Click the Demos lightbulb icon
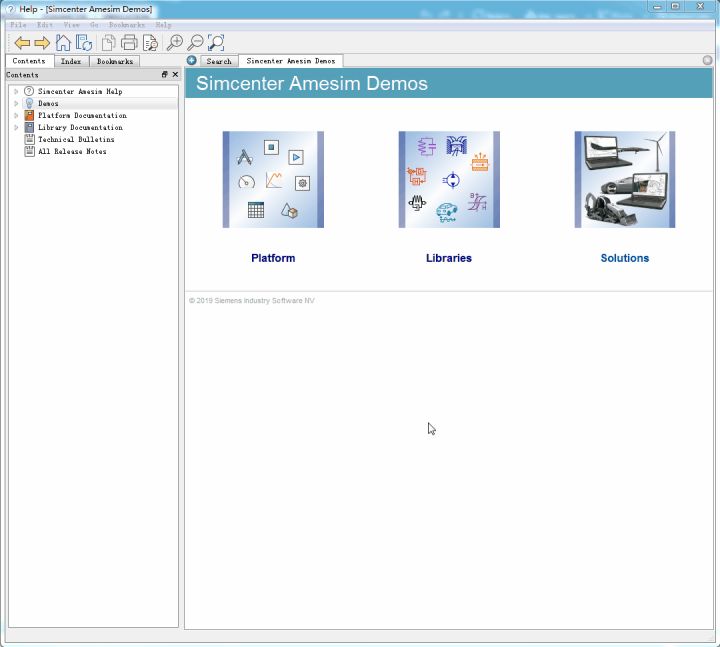The image size is (720, 647). 29,103
